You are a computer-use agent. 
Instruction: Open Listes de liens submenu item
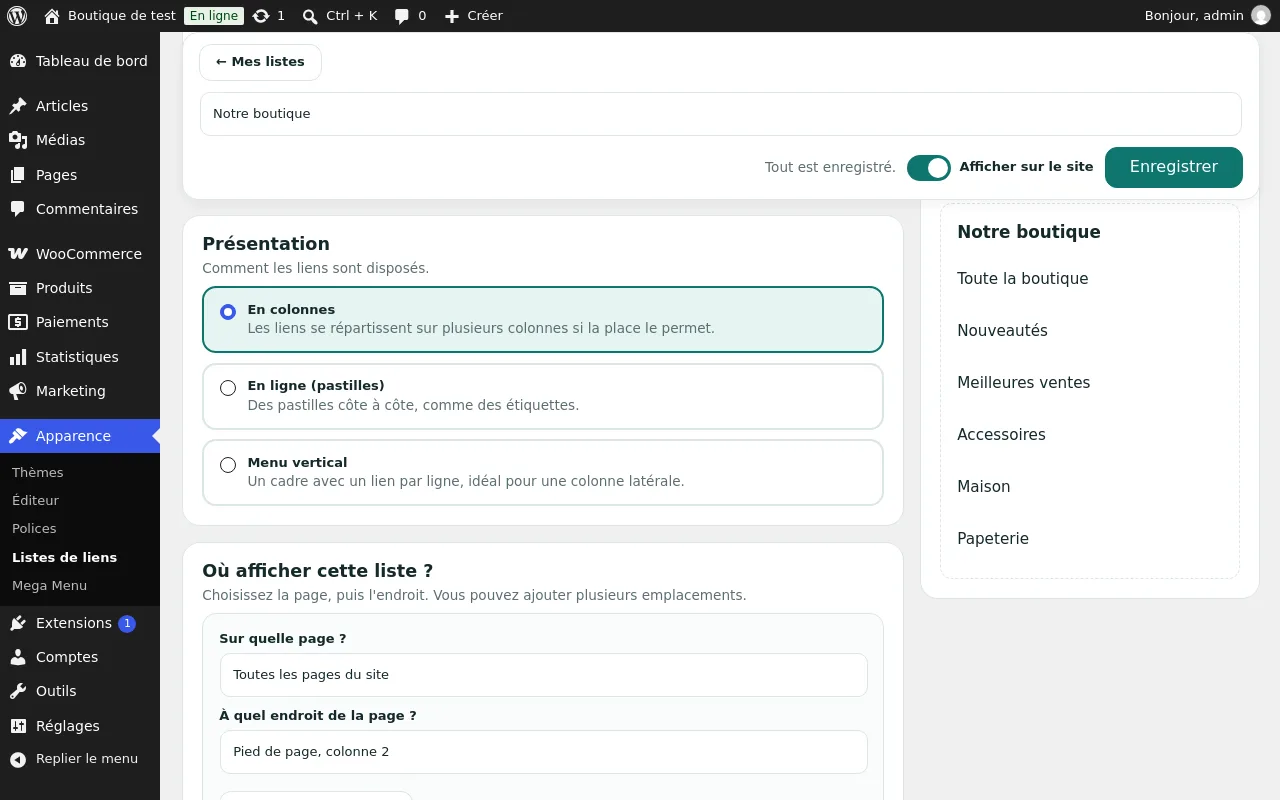pyautogui.click(x=65, y=558)
